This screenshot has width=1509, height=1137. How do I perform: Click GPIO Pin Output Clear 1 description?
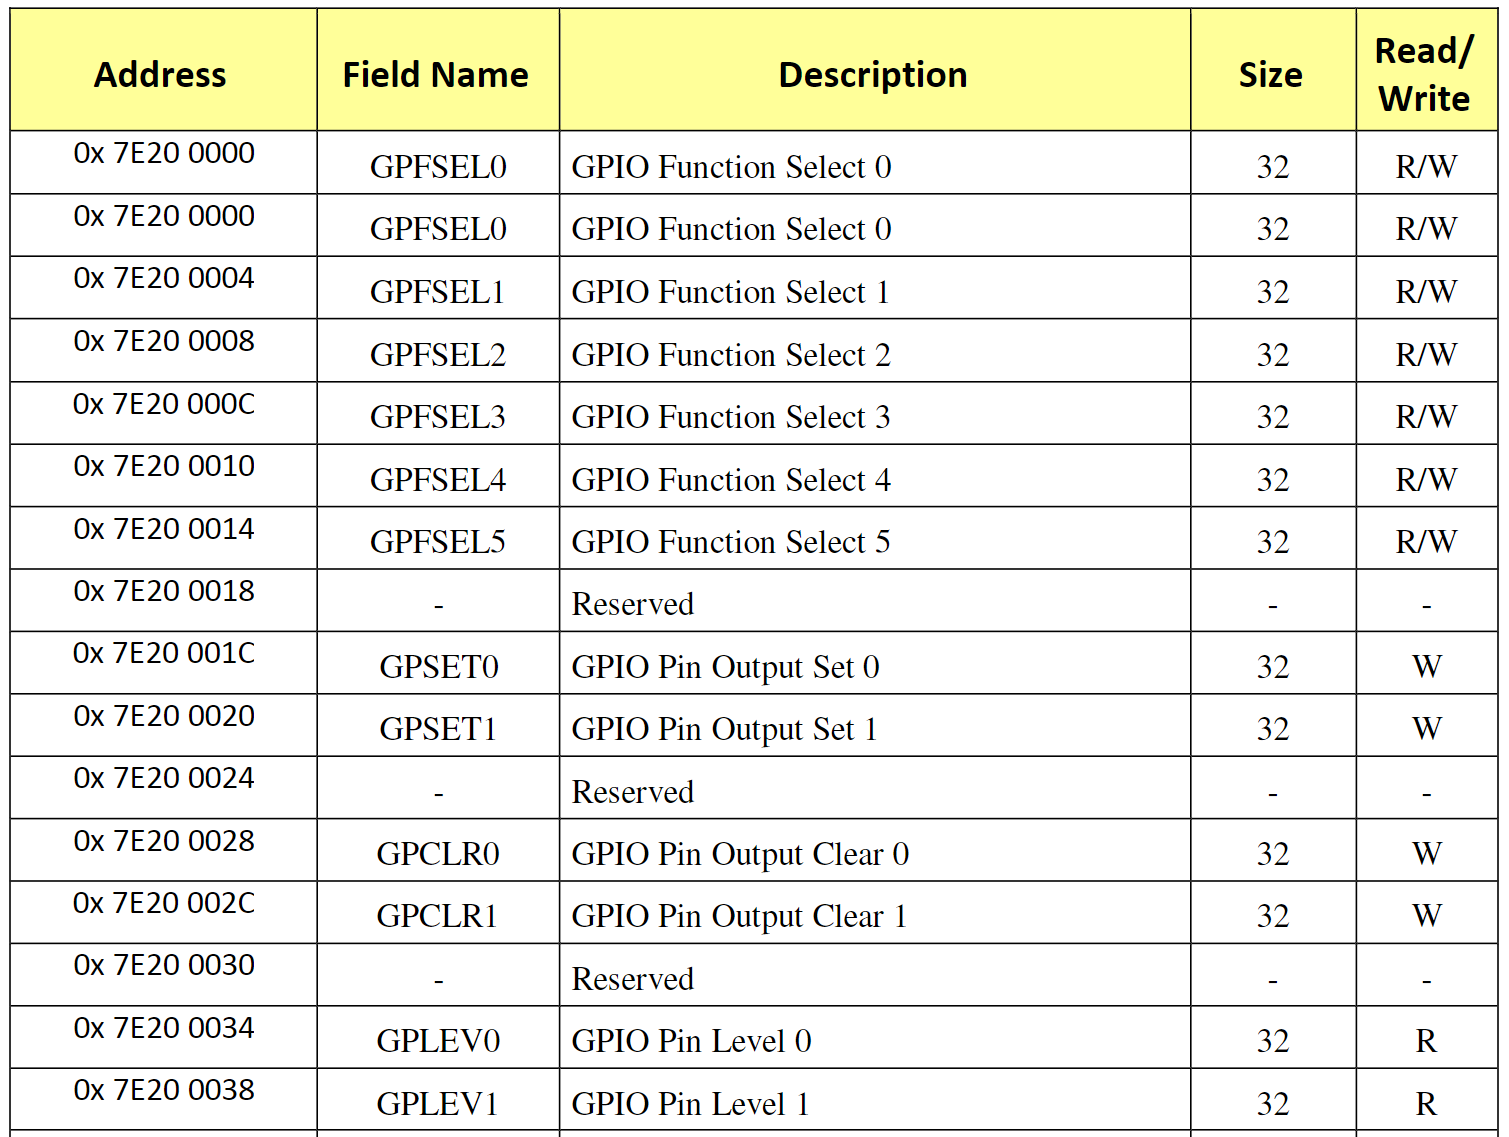tap(739, 916)
